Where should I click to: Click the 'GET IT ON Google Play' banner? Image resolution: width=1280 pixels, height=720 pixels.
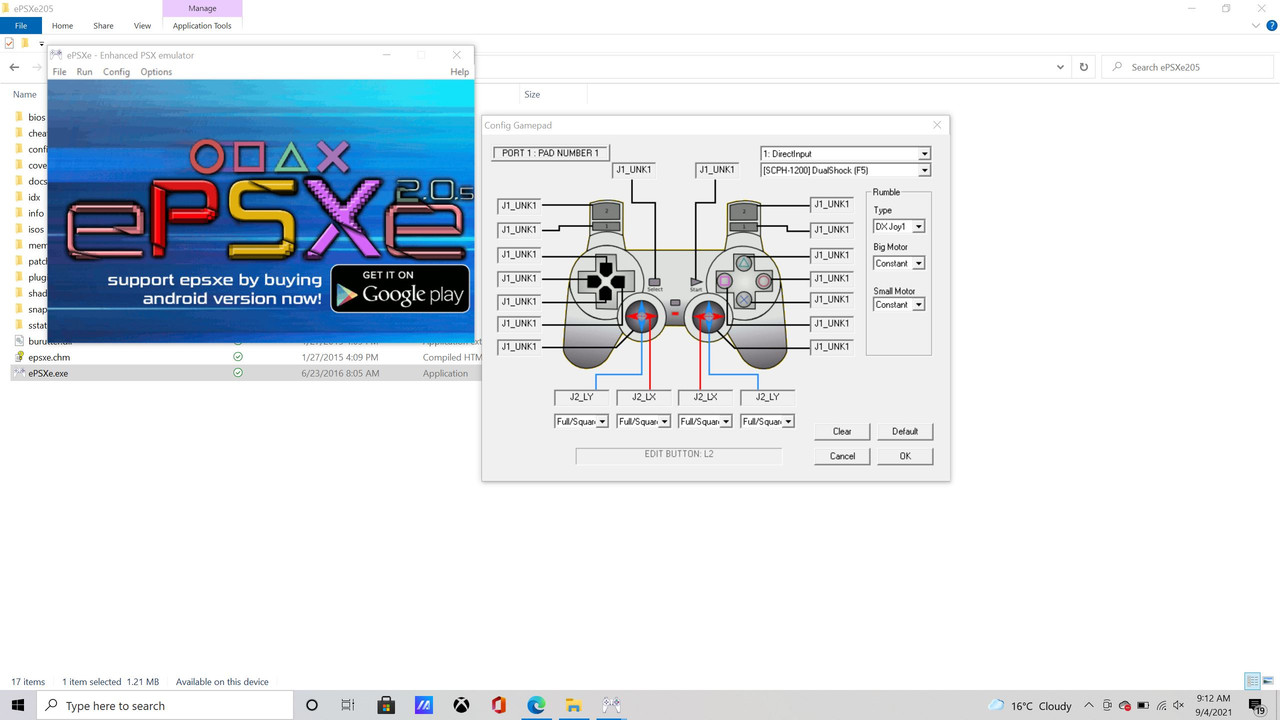tap(400, 288)
